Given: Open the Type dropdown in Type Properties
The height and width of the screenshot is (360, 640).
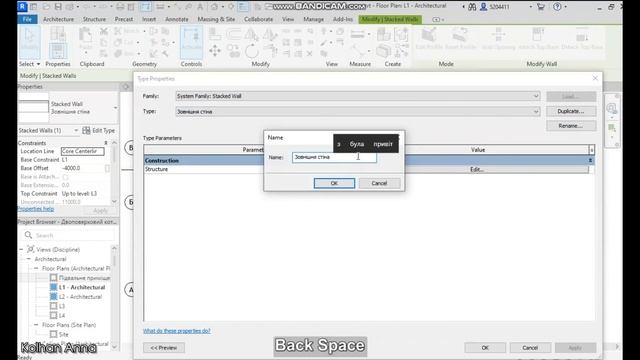Looking at the screenshot, I should (x=536, y=111).
